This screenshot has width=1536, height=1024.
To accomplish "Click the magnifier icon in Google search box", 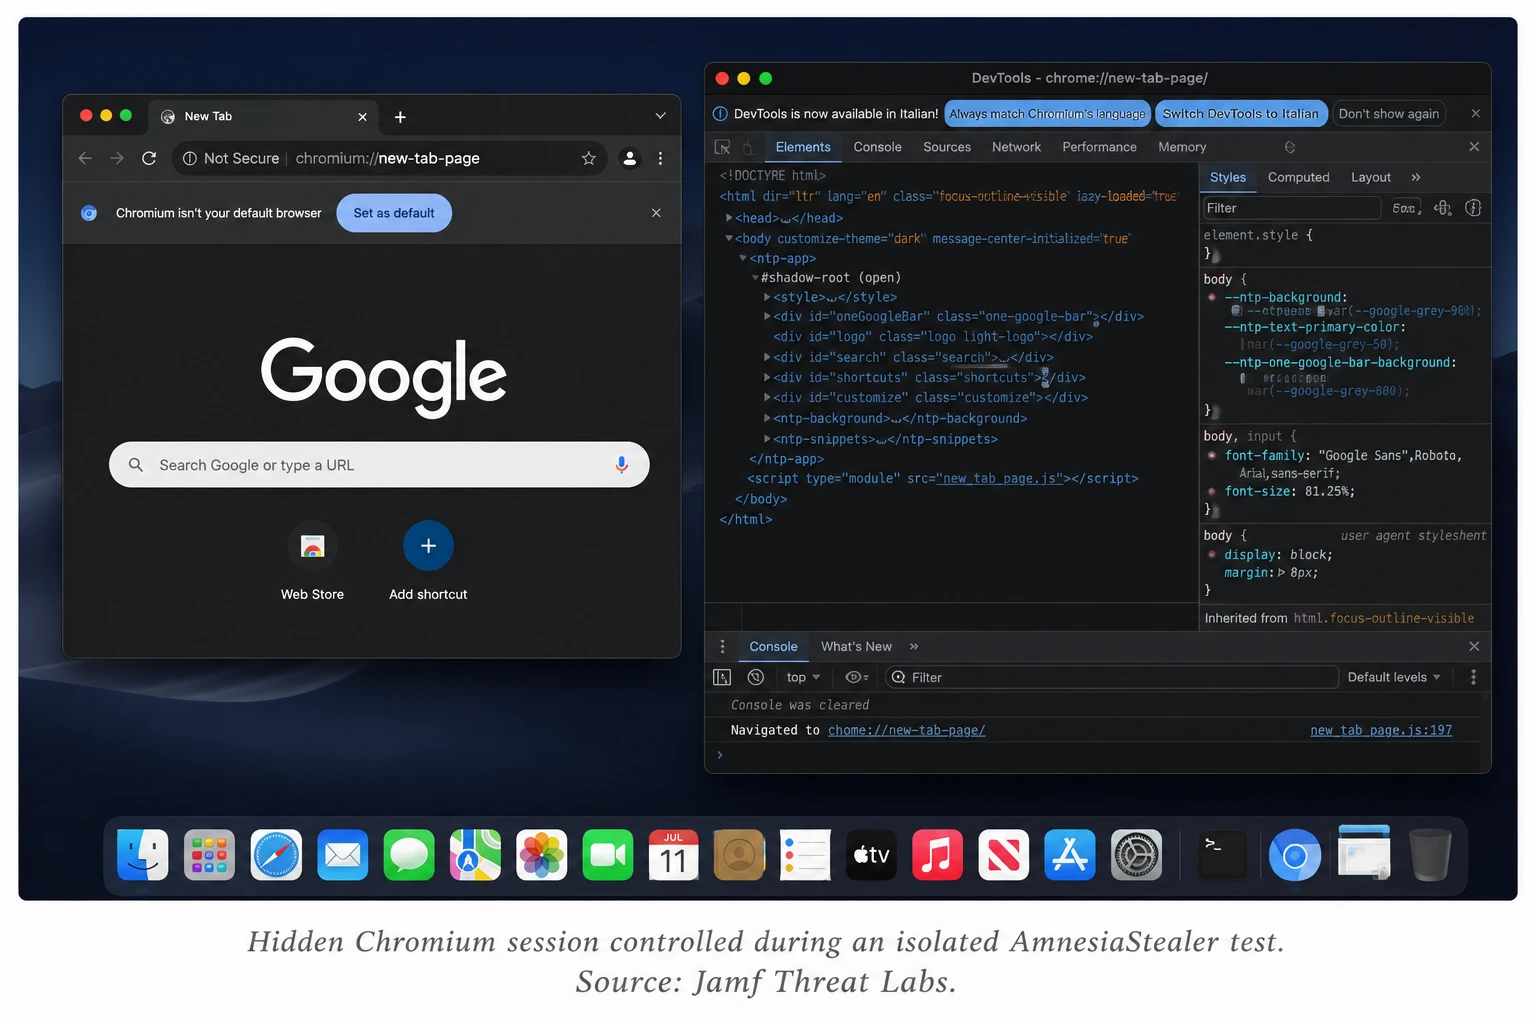I will pyautogui.click(x=136, y=465).
